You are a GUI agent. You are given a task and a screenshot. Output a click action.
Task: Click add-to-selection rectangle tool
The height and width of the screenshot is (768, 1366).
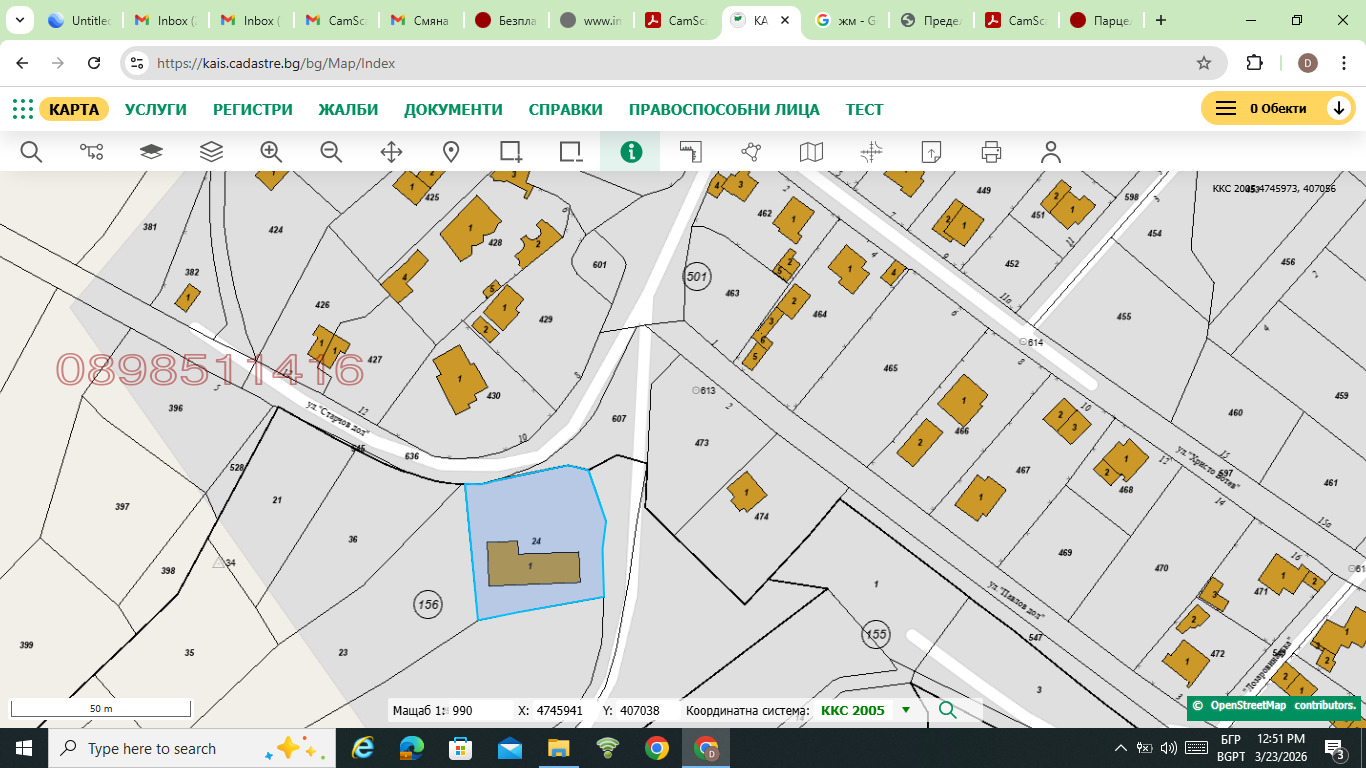[511, 152]
